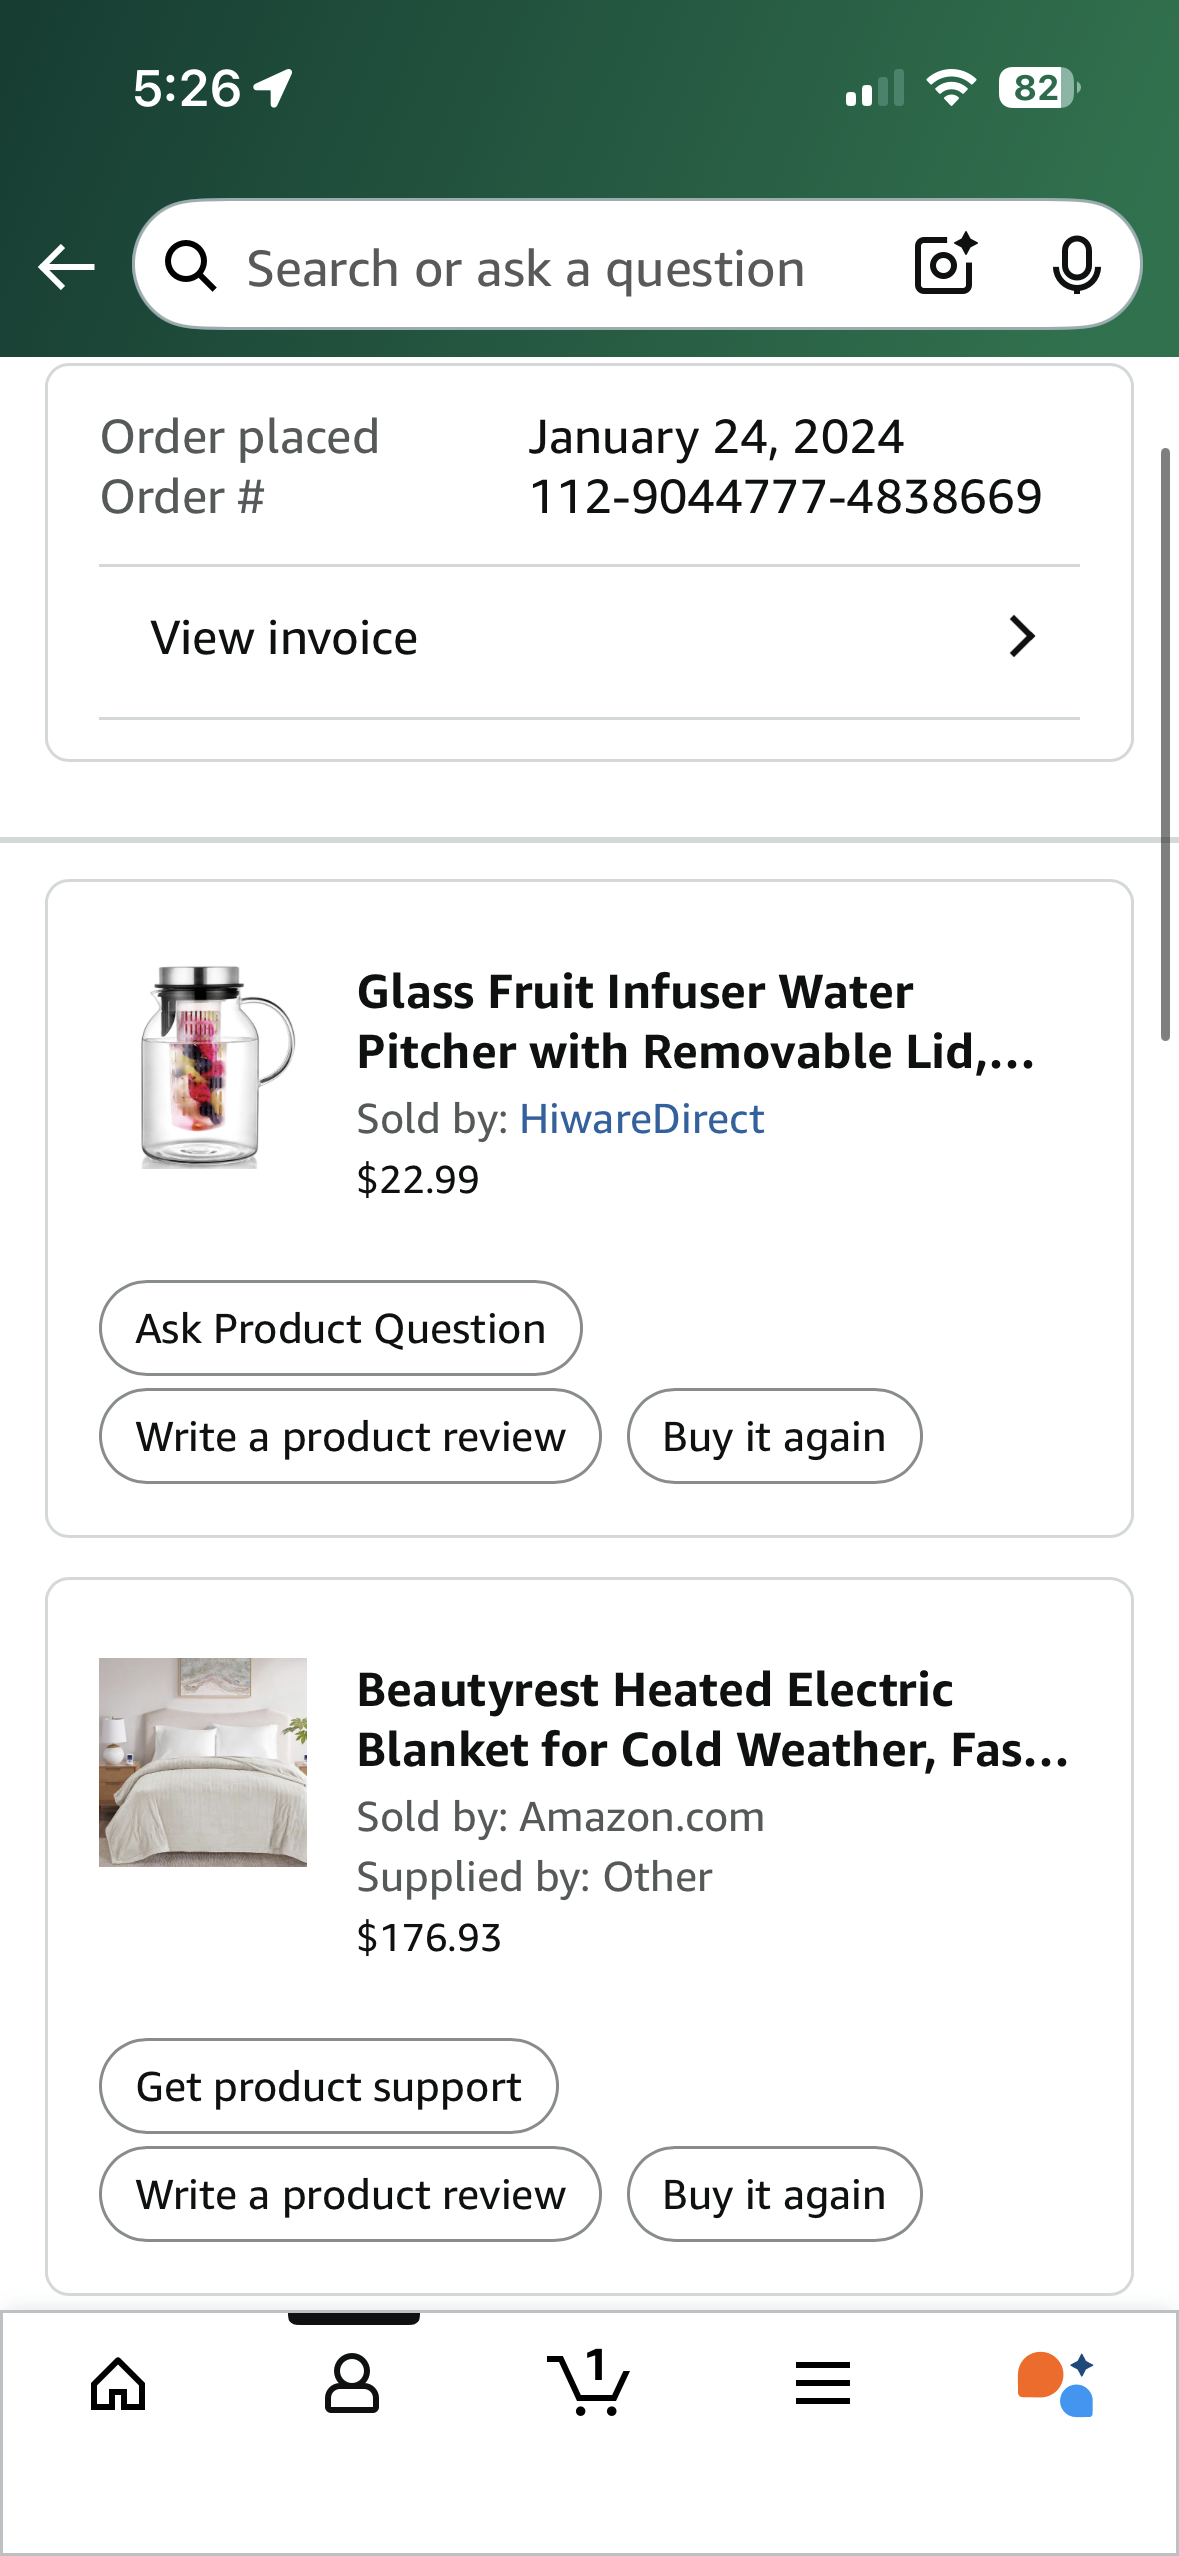This screenshot has width=1179, height=2556.
Task: Click Ask Product Question button
Action: tap(341, 1328)
